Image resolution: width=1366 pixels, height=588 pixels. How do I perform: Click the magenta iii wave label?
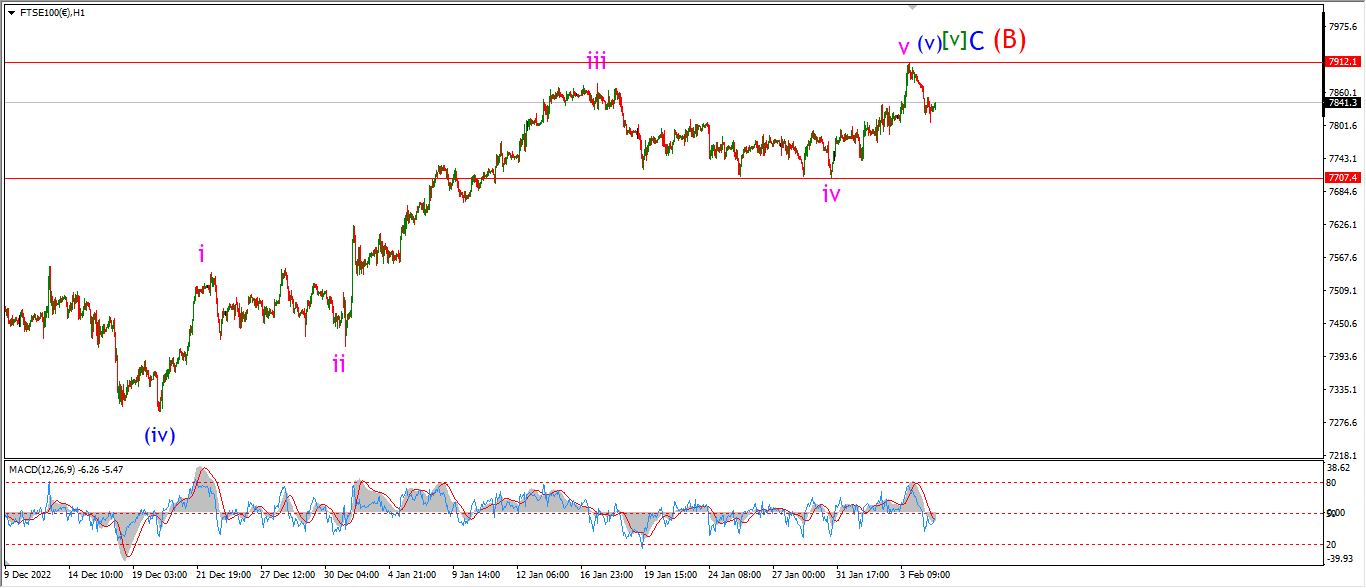pos(596,62)
